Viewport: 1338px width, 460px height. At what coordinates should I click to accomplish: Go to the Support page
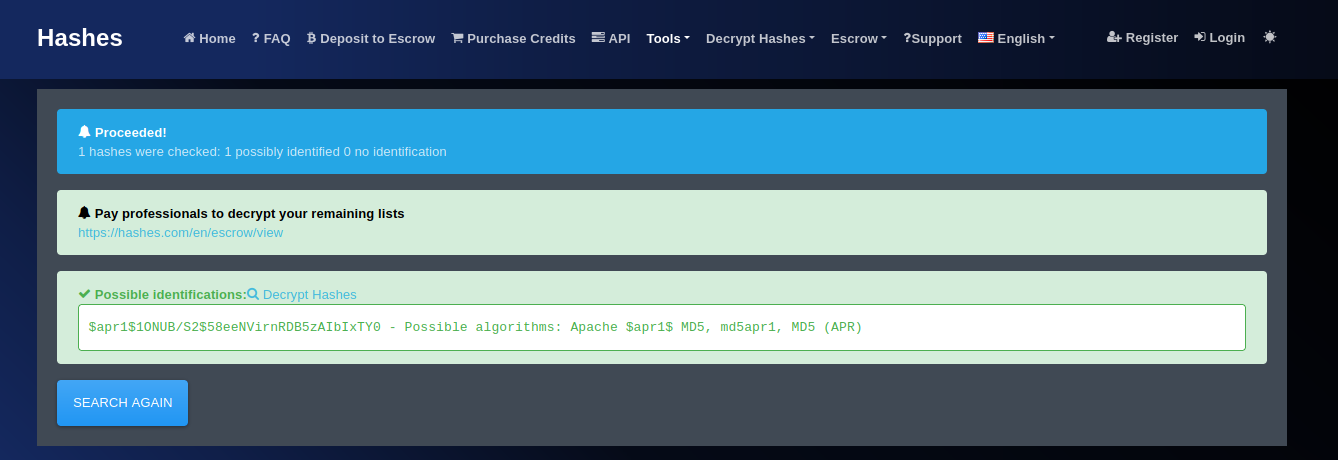[932, 38]
